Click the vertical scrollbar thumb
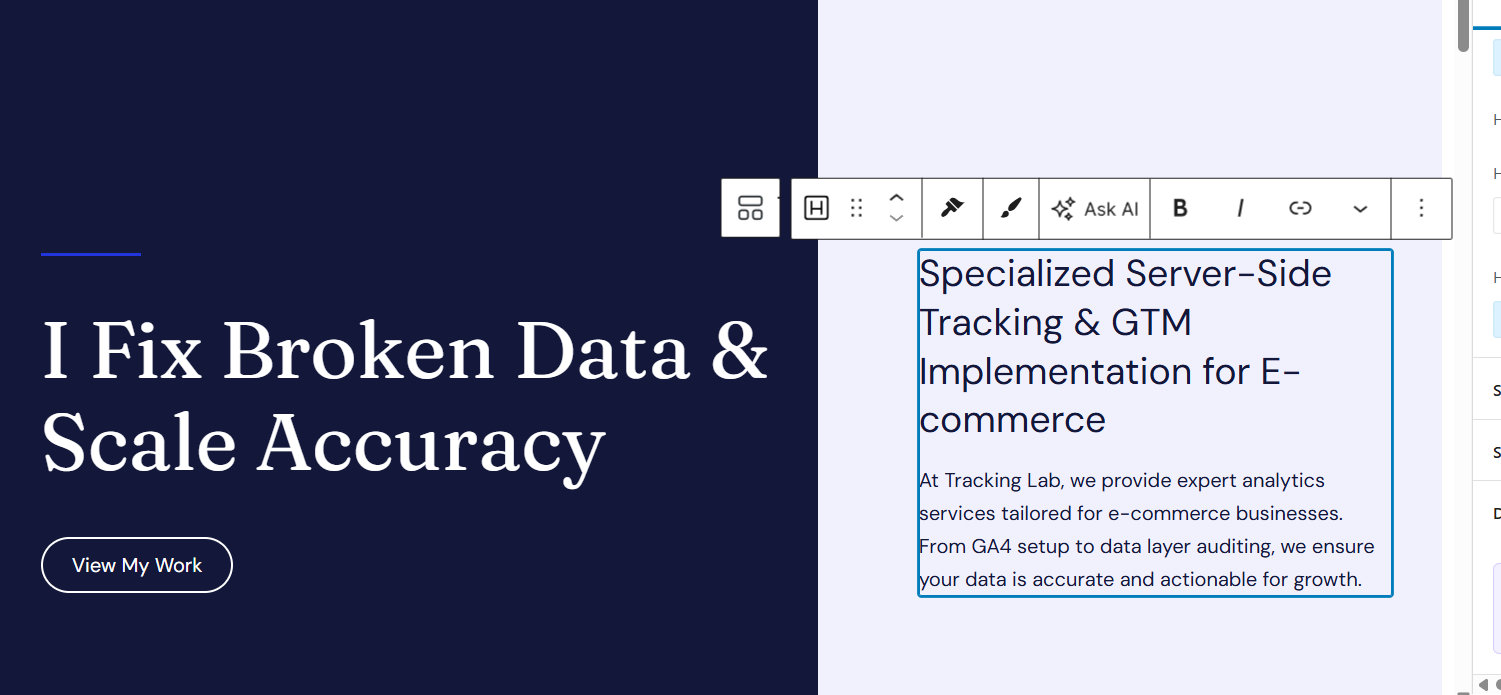This screenshot has height=695, width=1501. [1463, 25]
